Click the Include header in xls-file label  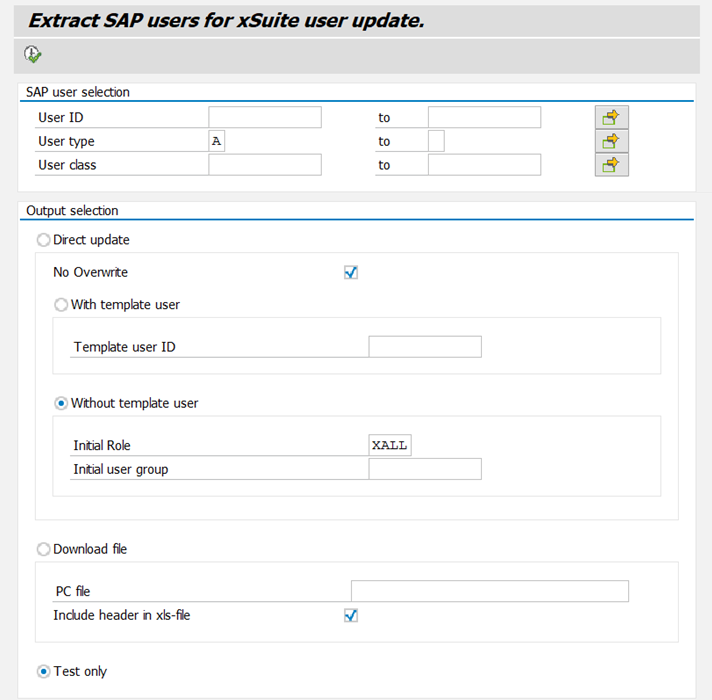pos(122,616)
